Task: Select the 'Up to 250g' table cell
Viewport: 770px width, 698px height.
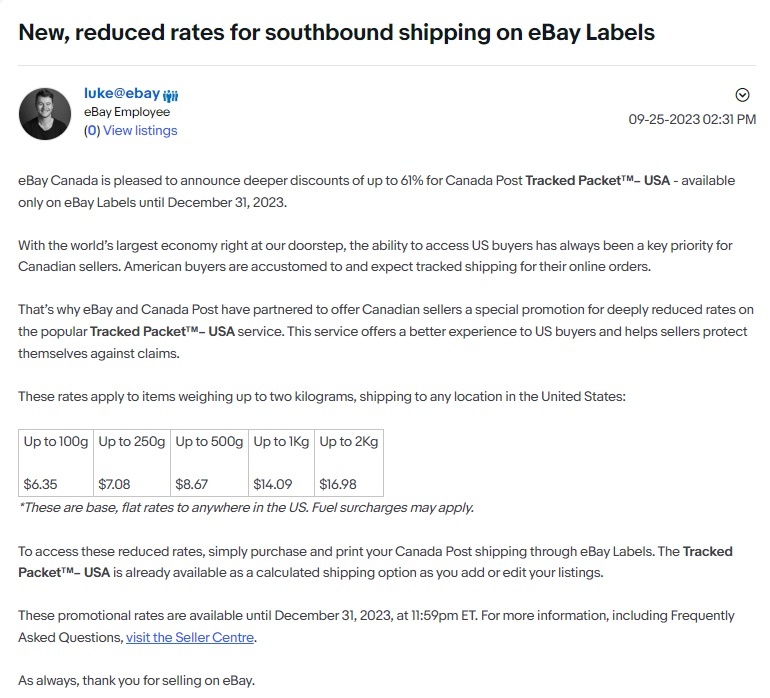Action: (x=132, y=463)
